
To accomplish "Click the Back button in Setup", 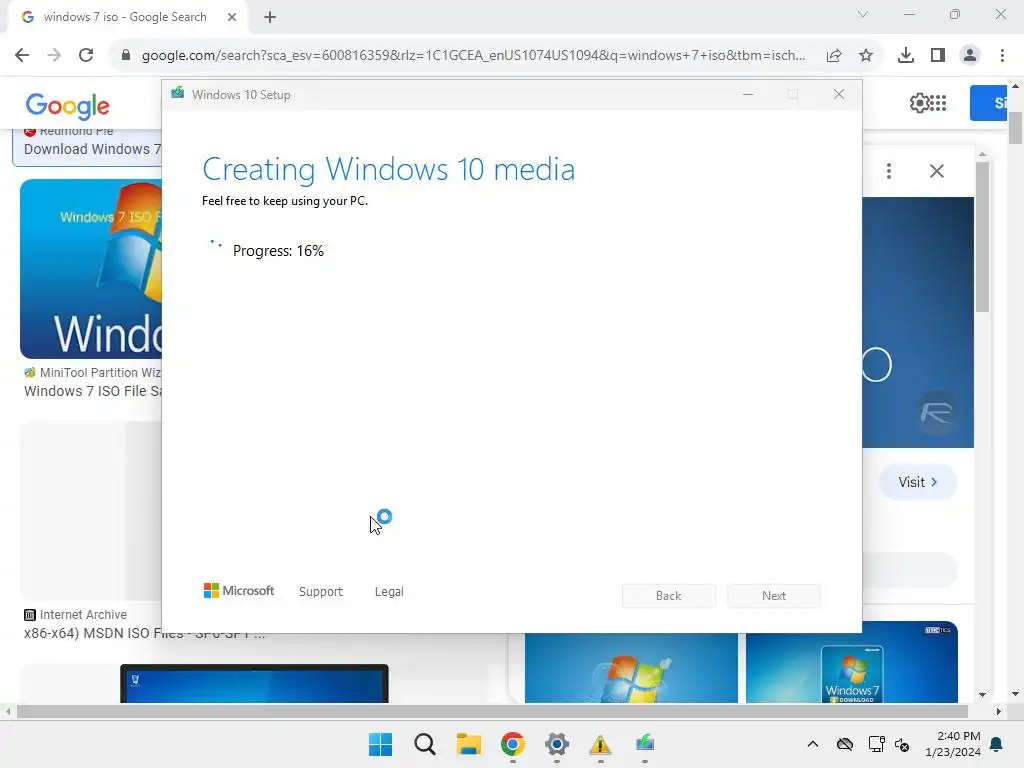I will pyautogui.click(x=669, y=596).
